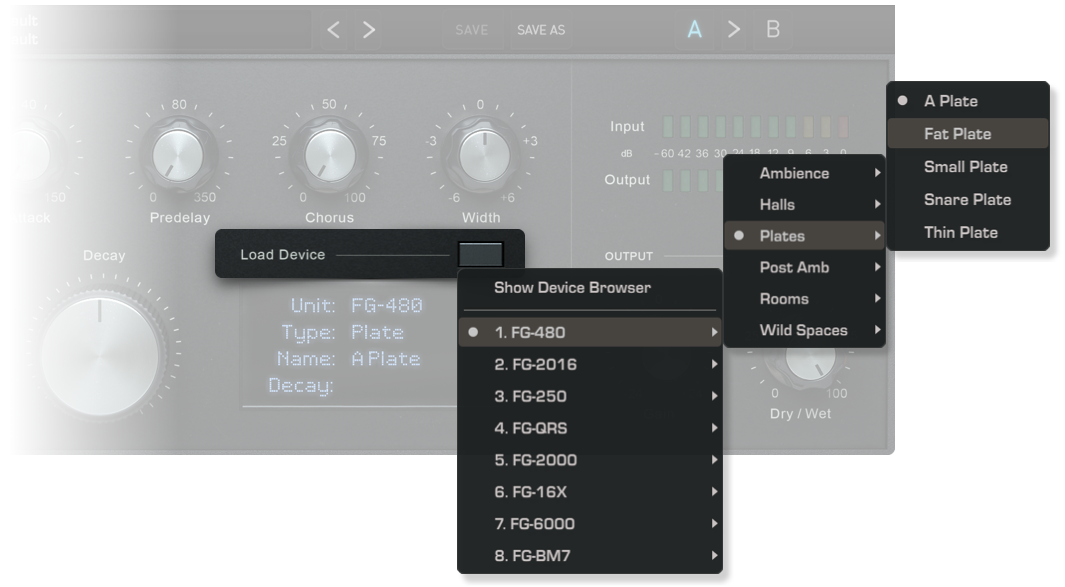Select preset slot A
Image resolution: width=1065 pixels, height=587 pixels.
click(694, 29)
